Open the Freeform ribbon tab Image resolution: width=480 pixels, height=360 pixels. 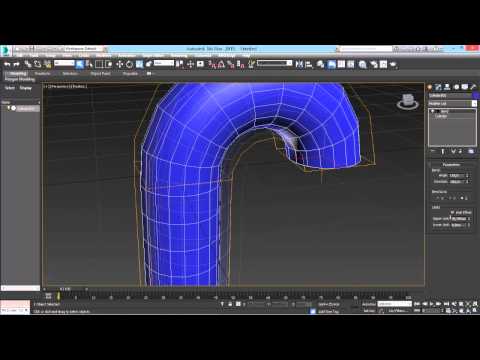coord(43,73)
